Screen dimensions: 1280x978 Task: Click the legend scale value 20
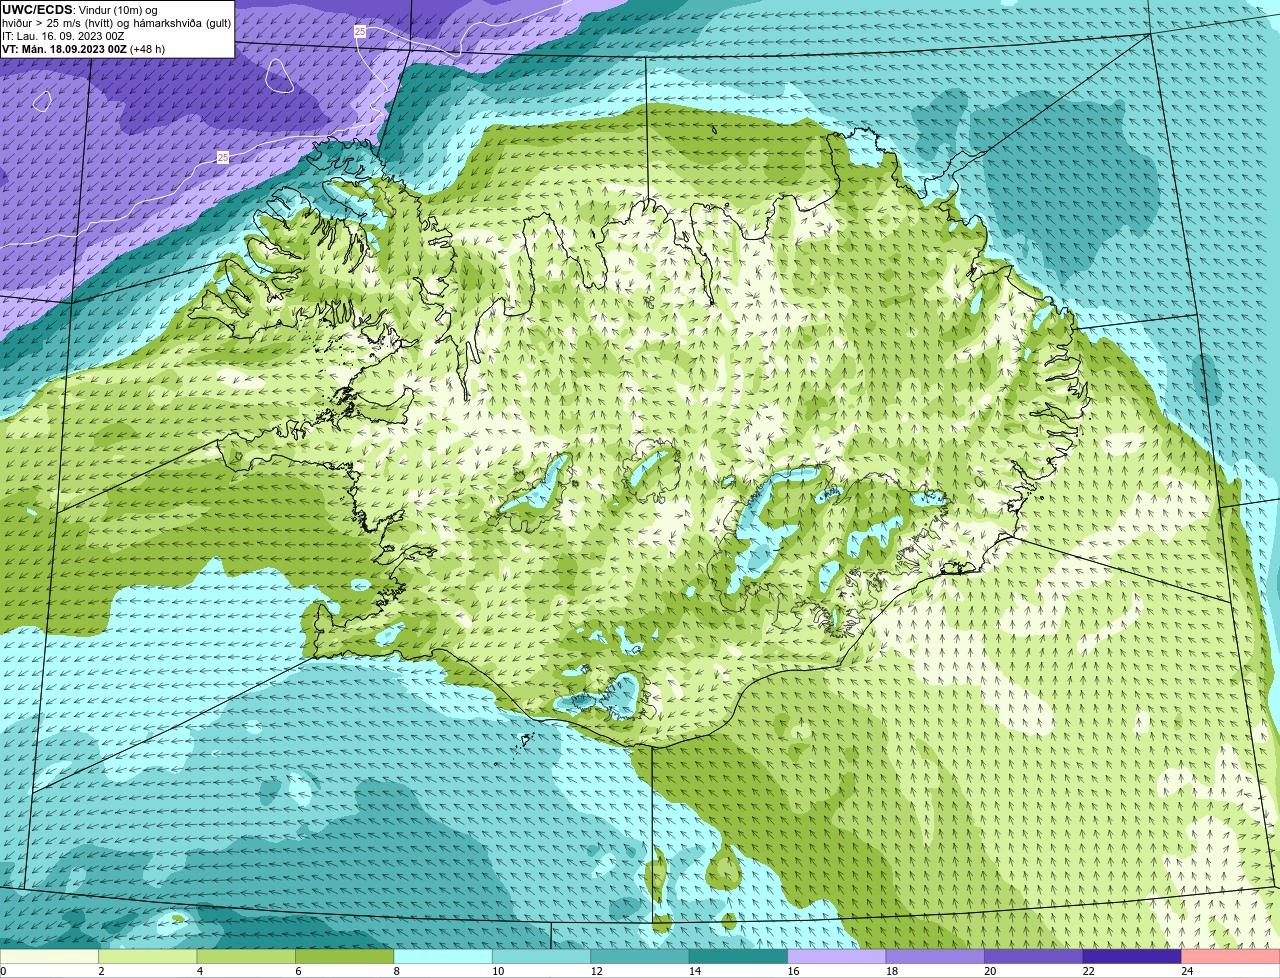pyautogui.click(x=990, y=971)
